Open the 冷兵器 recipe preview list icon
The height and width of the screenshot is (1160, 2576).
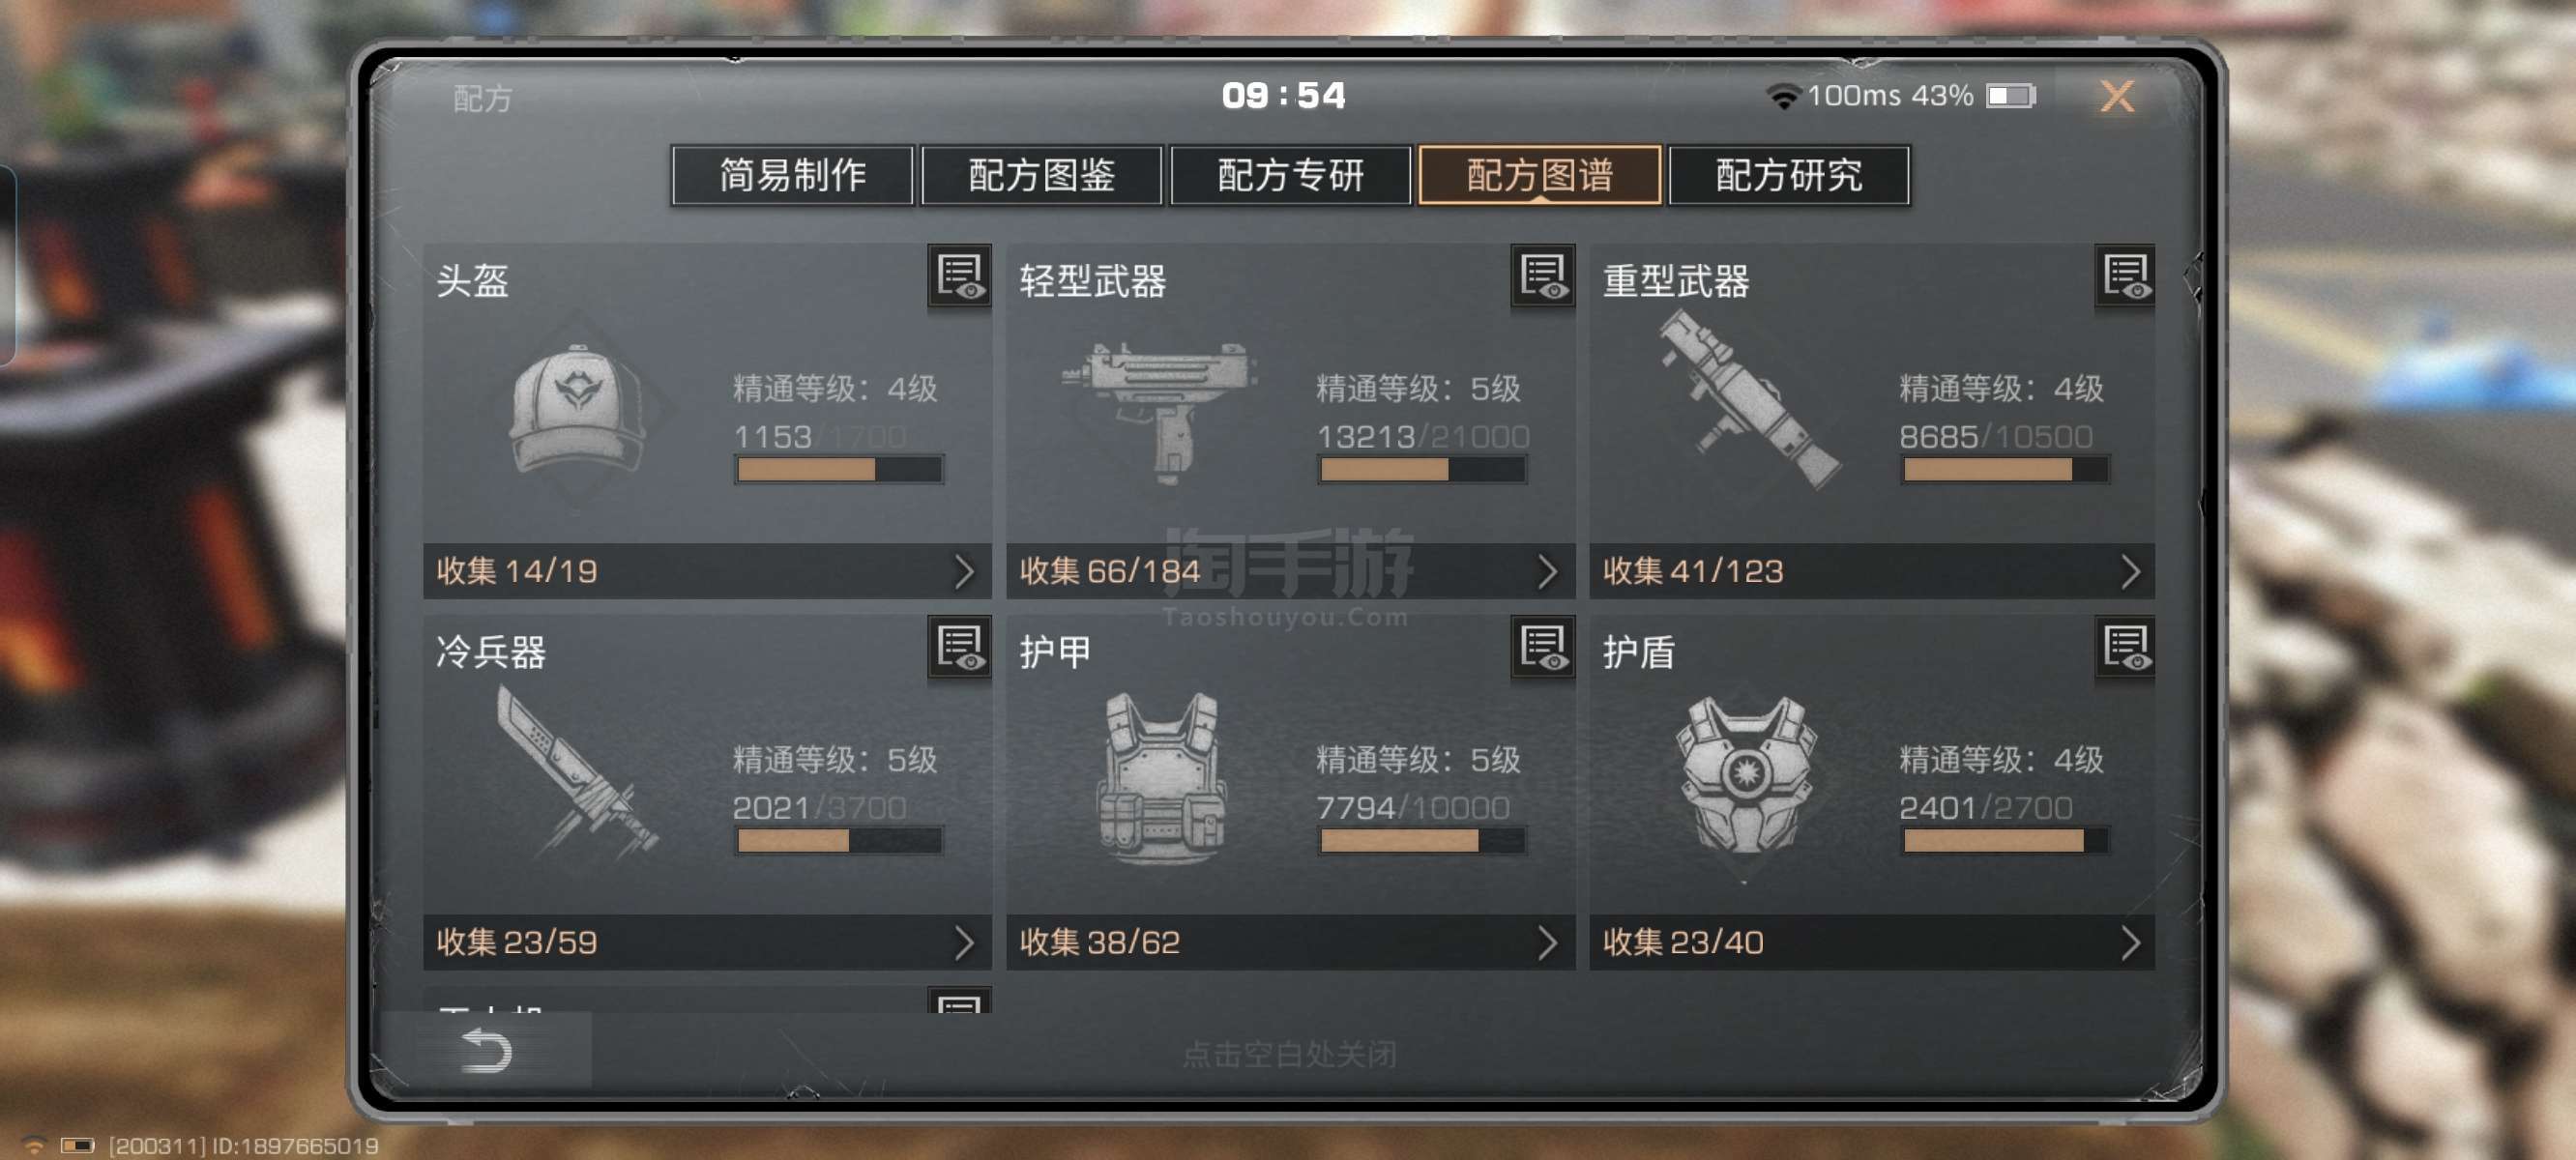[x=959, y=648]
